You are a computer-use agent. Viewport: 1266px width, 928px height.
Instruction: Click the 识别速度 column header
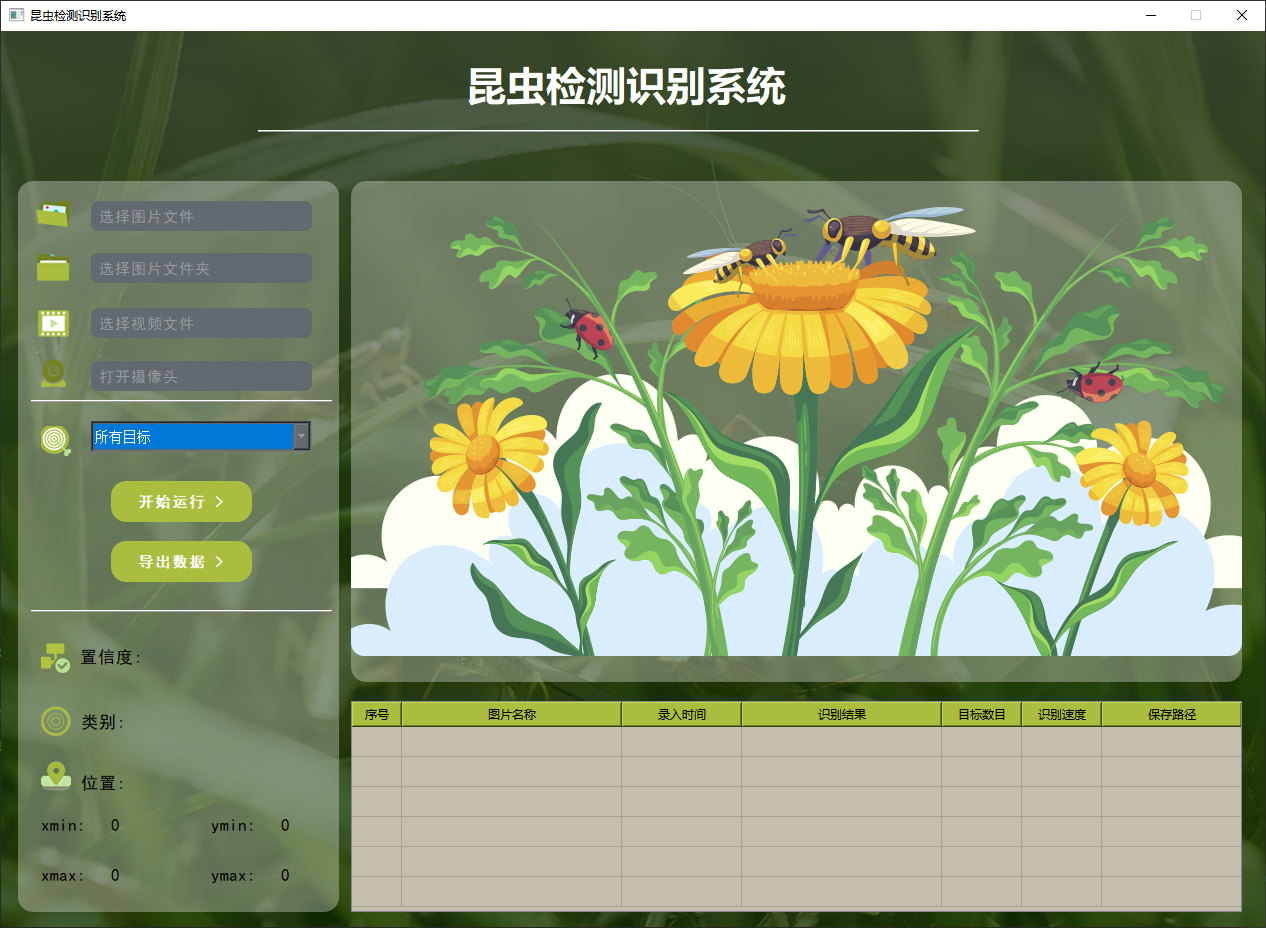[x=1062, y=714]
